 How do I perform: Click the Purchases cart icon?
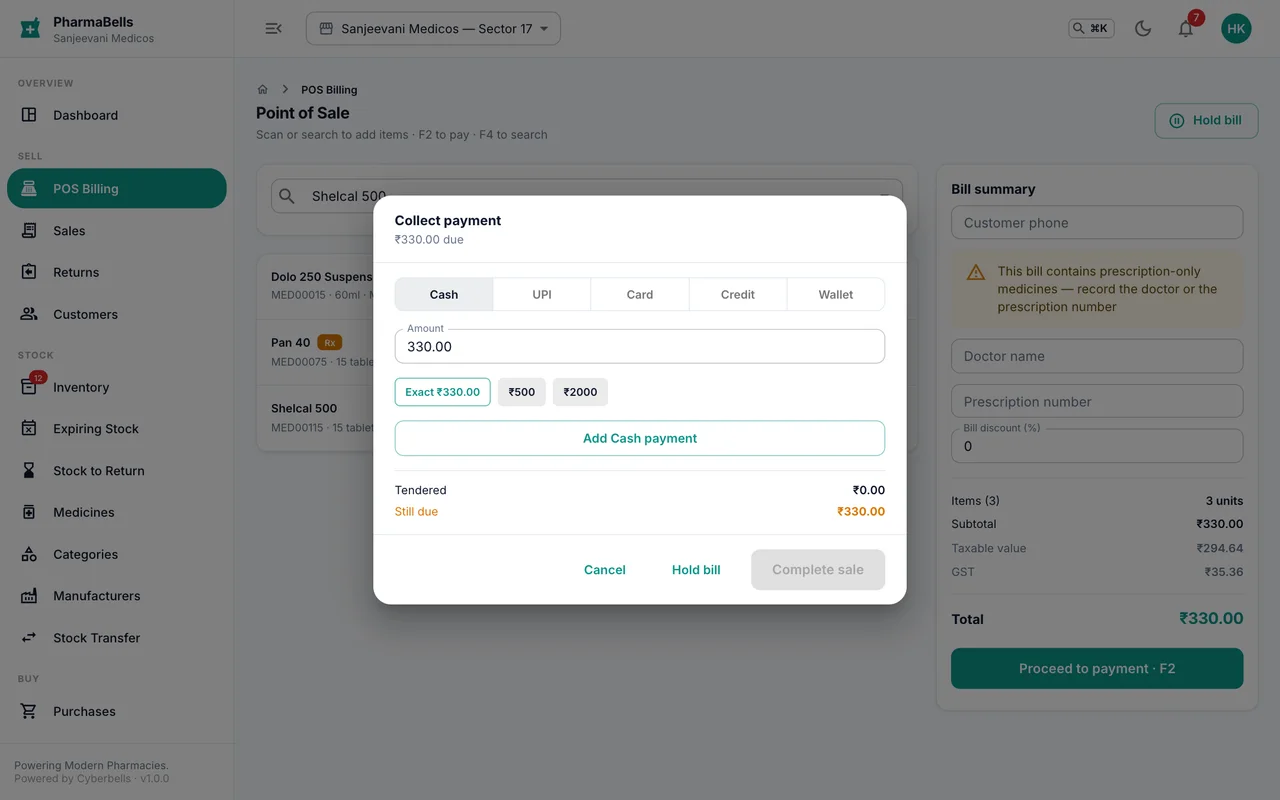tap(29, 711)
